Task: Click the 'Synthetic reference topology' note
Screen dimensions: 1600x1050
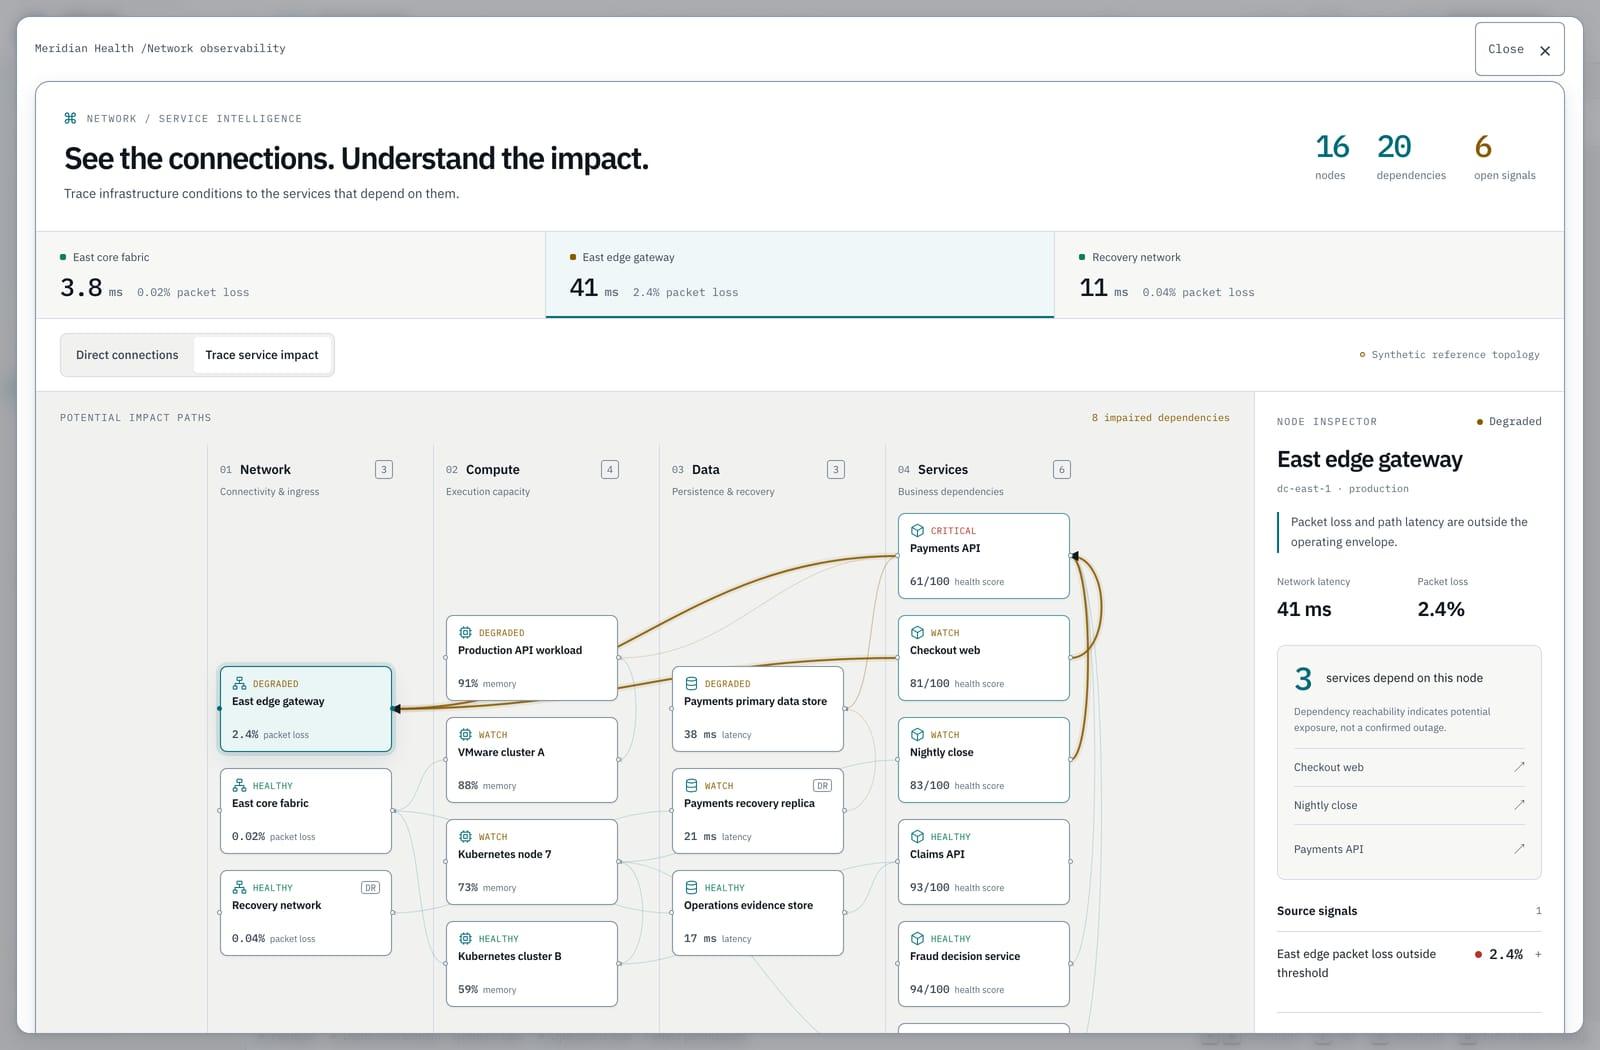Action: coord(1450,354)
